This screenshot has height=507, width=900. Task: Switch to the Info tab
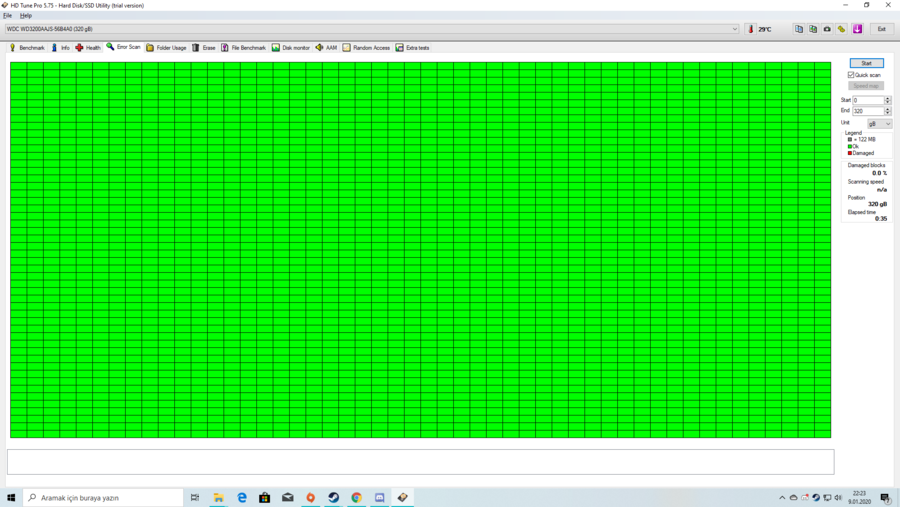(x=60, y=48)
